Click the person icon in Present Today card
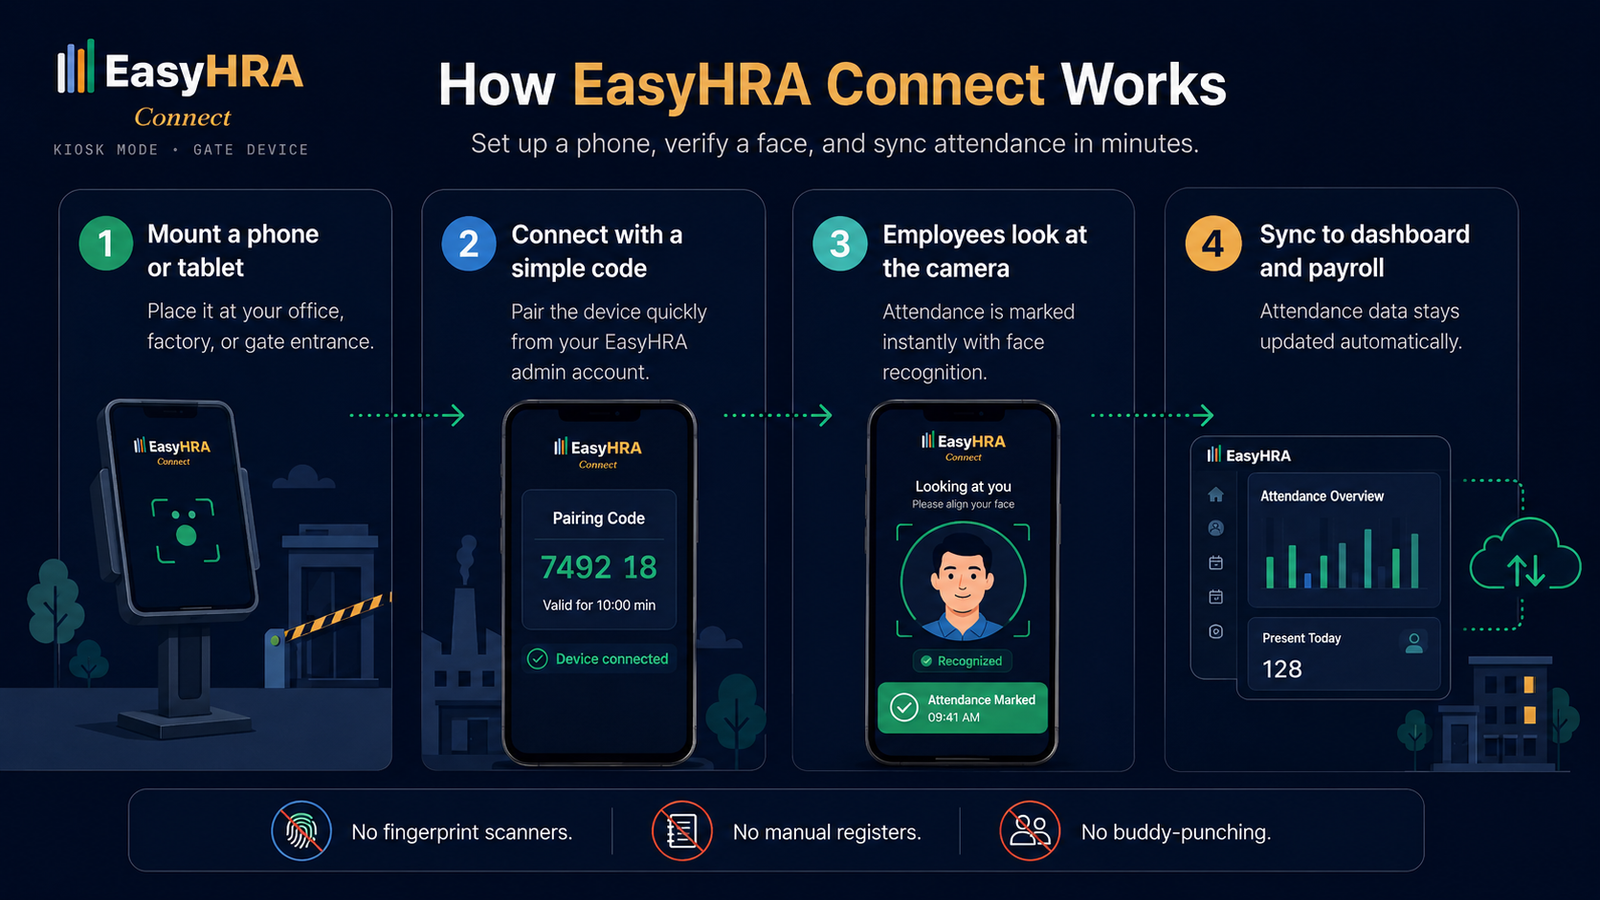The width and height of the screenshot is (1600, 900). click(1414, 643)
